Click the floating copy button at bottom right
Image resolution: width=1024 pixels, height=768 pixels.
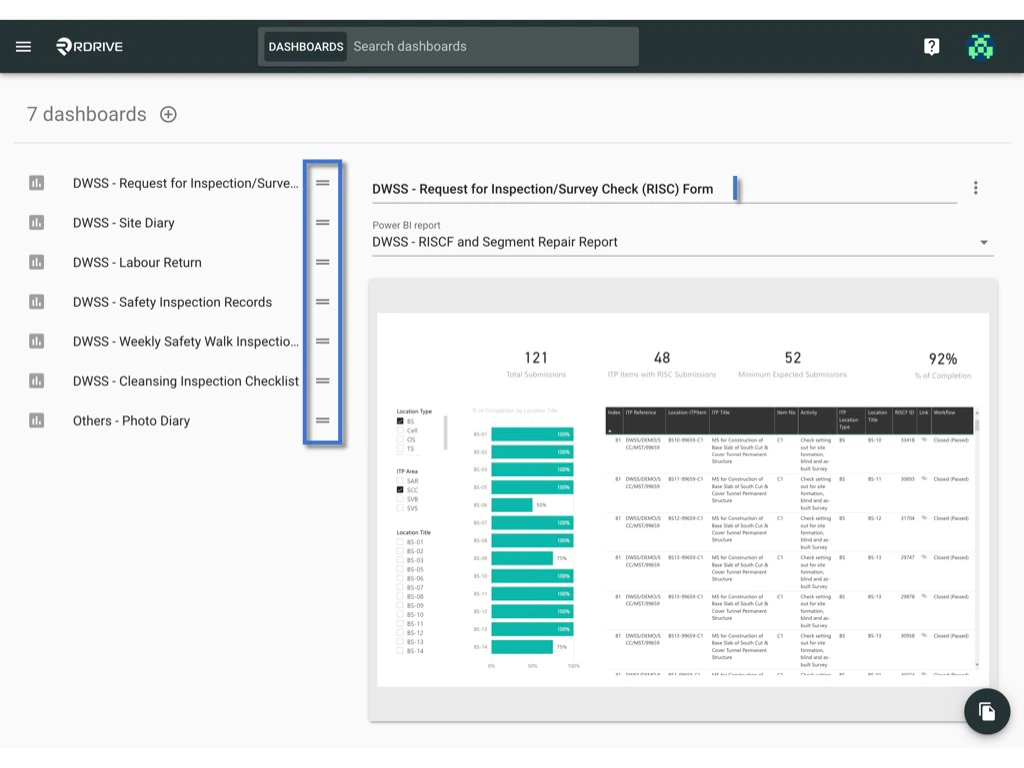pyautogui.click(x=986, y=711)
